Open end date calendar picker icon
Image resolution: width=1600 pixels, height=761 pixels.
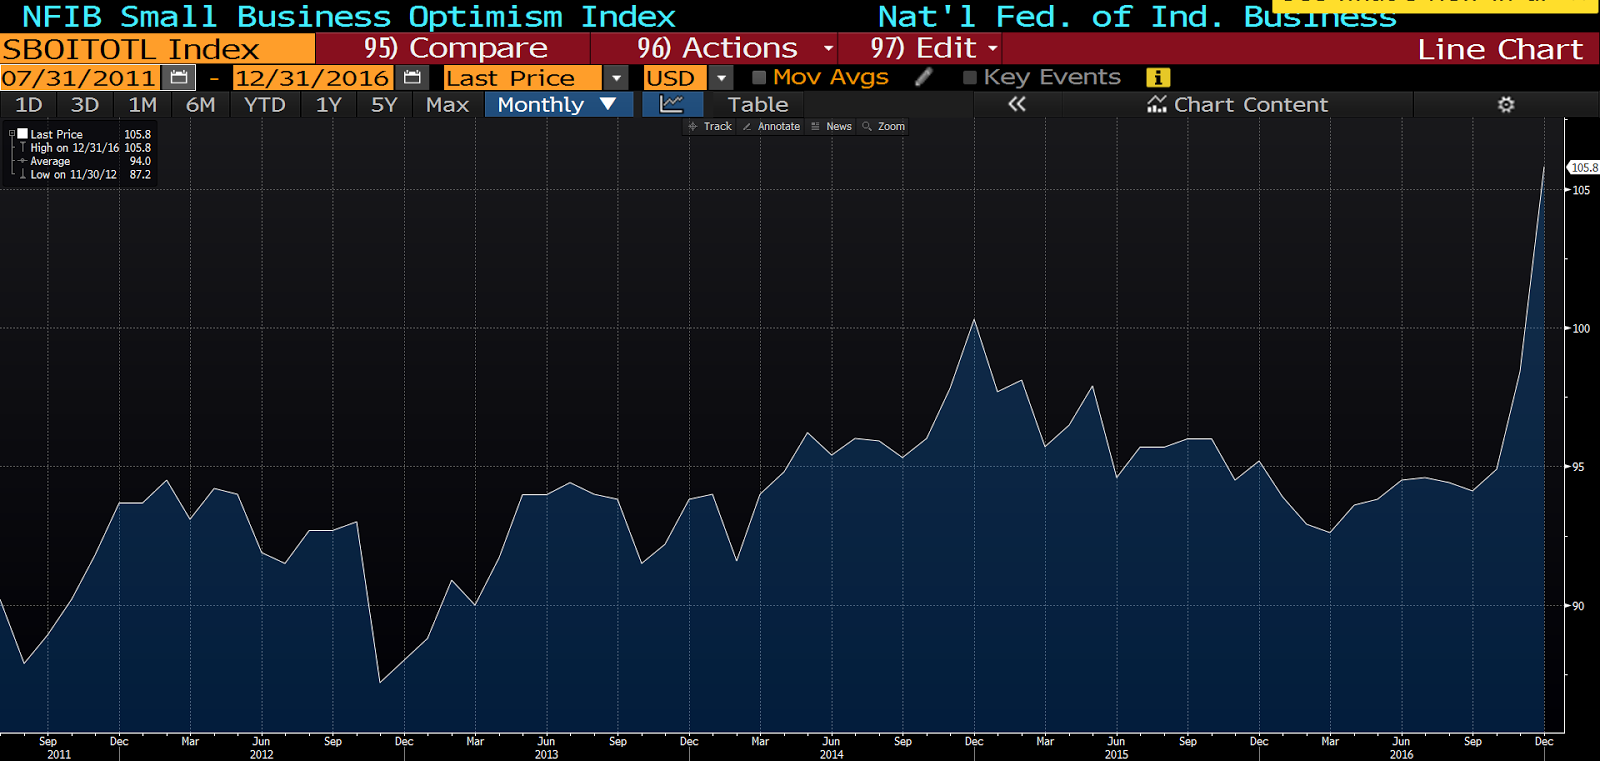[412, 78]
